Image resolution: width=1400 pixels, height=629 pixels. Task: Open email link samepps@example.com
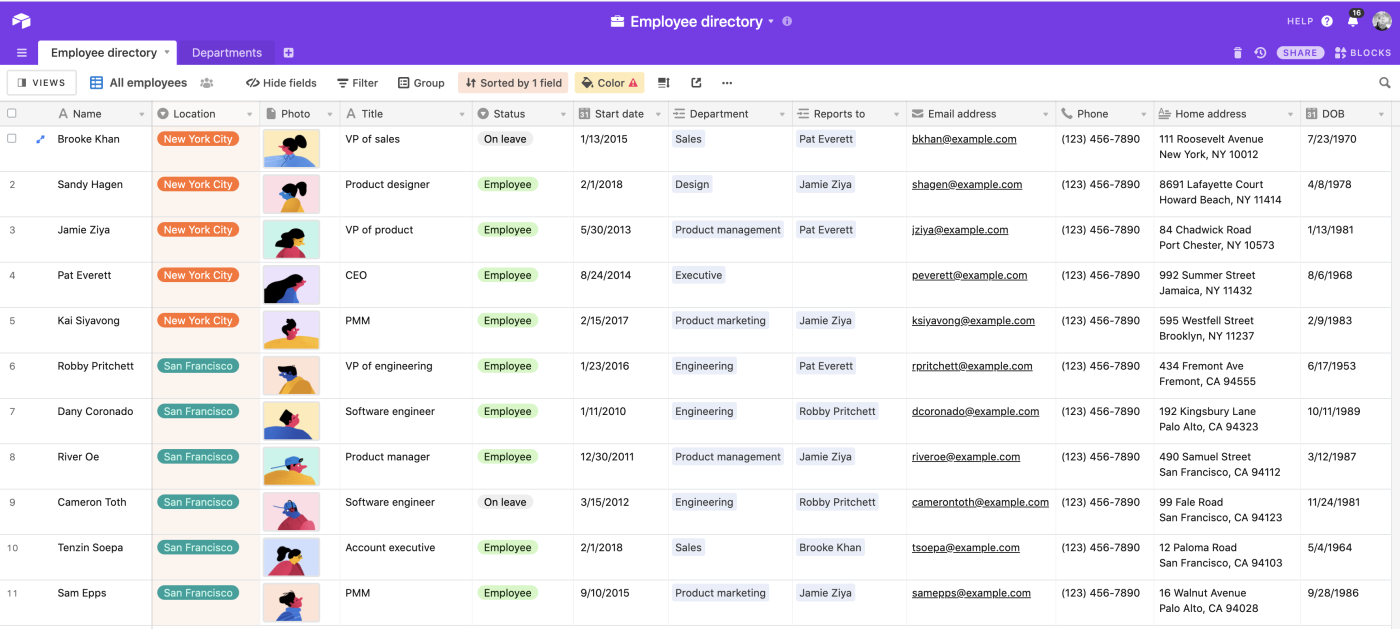click(971, 593)
